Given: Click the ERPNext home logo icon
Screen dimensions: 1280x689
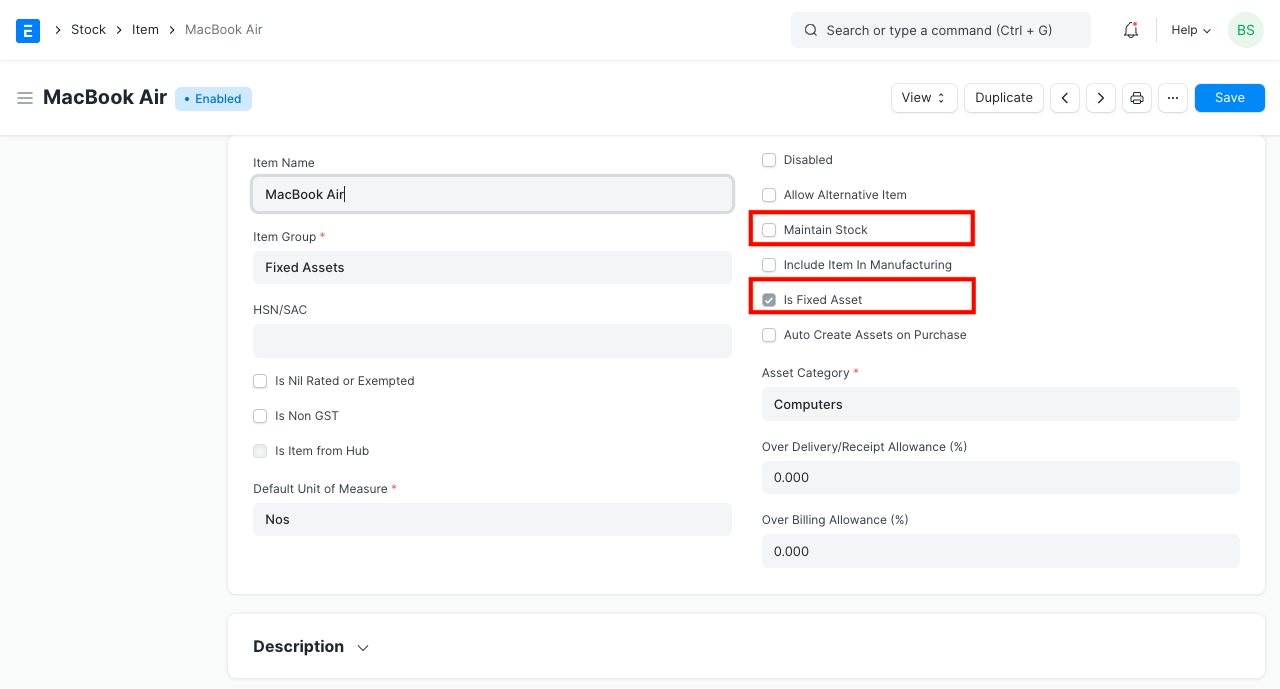Looking at the screenshot, I should coord(28,30).
